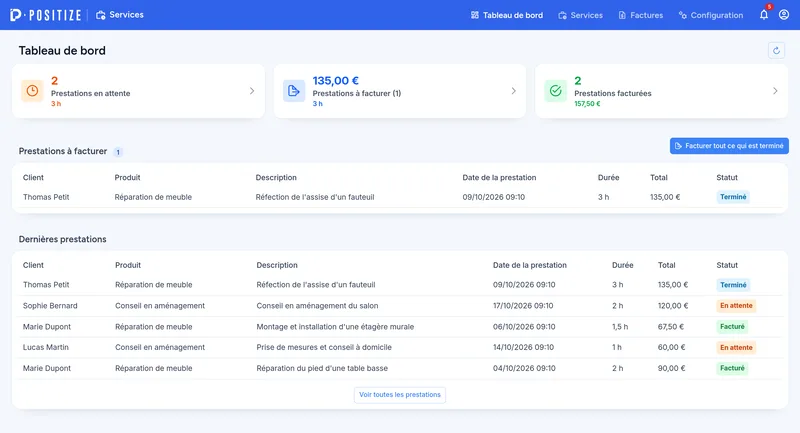Viewport: 800px width, 433px height.
Task: Click 'Montage et installation d'une étagère murale'
Action: pos(335,326)
